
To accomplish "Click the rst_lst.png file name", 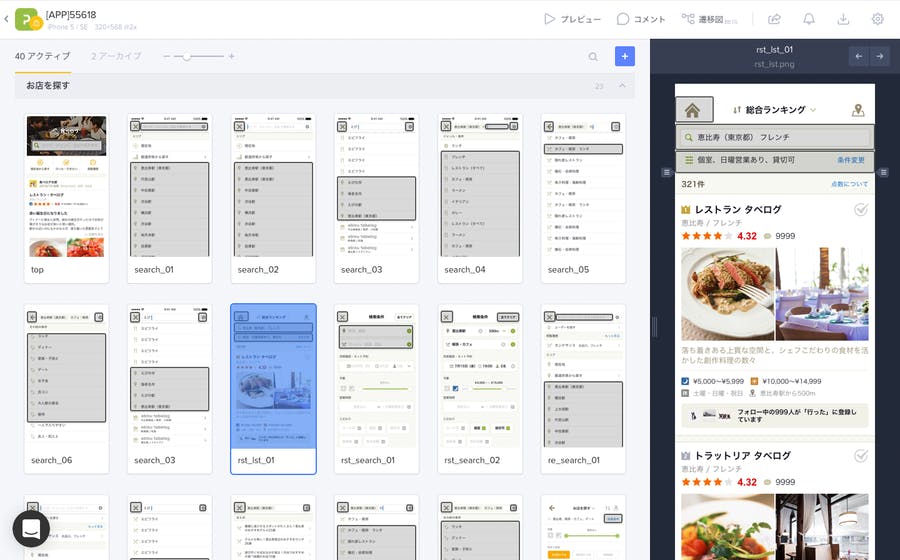I will coord(774,64).
